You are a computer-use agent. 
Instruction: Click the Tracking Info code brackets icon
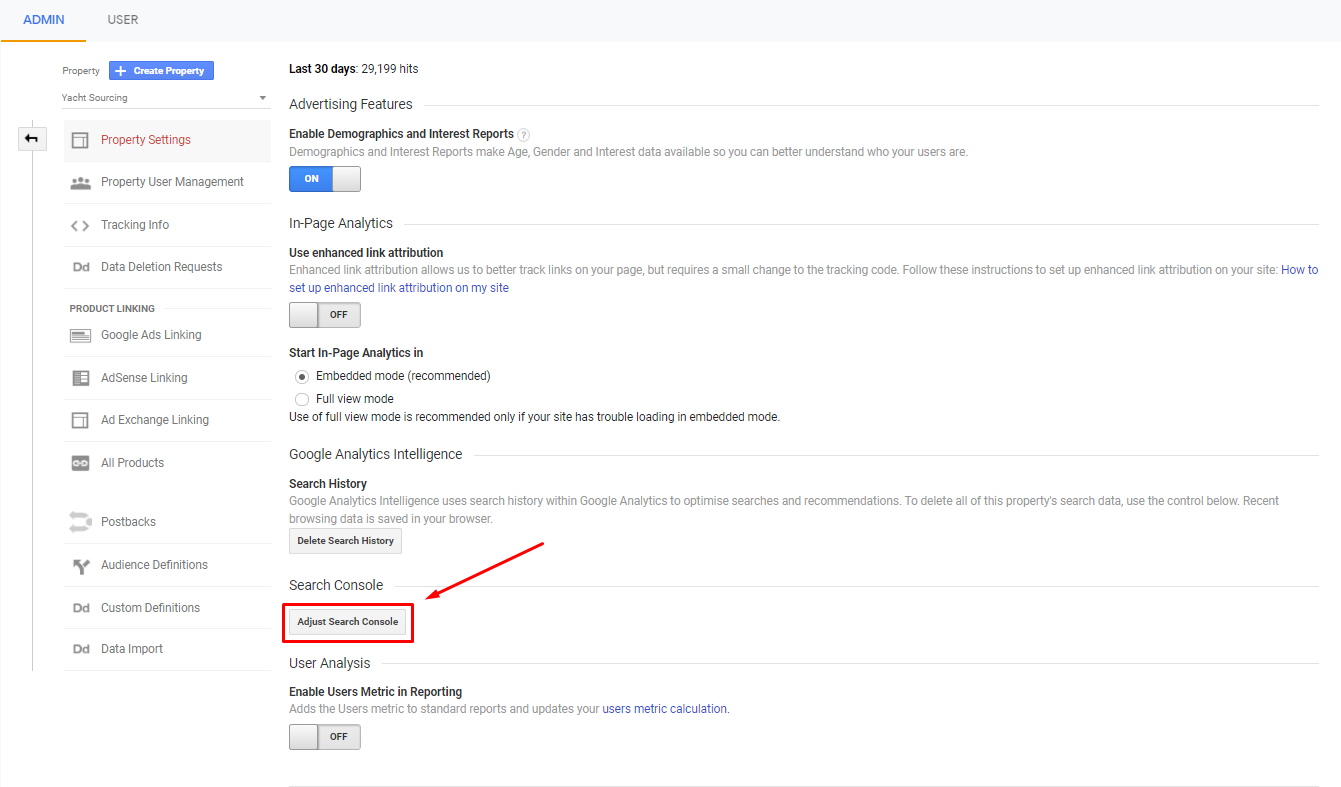[x=80, y=226]
